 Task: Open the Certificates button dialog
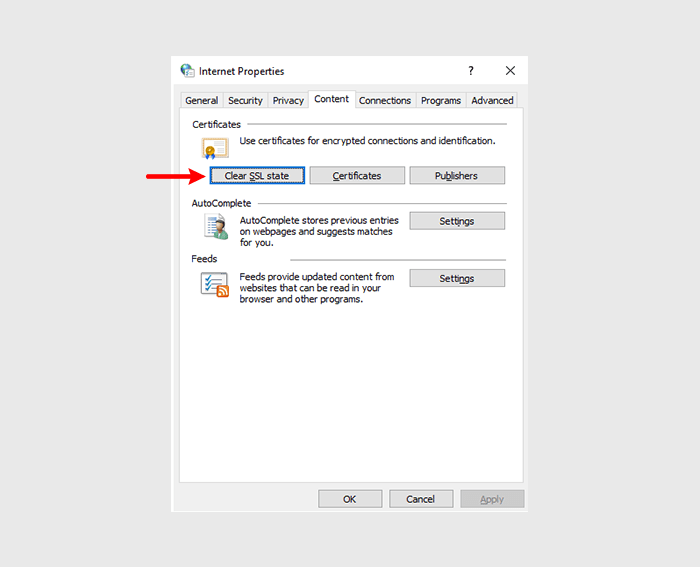(x=357, y=175)
